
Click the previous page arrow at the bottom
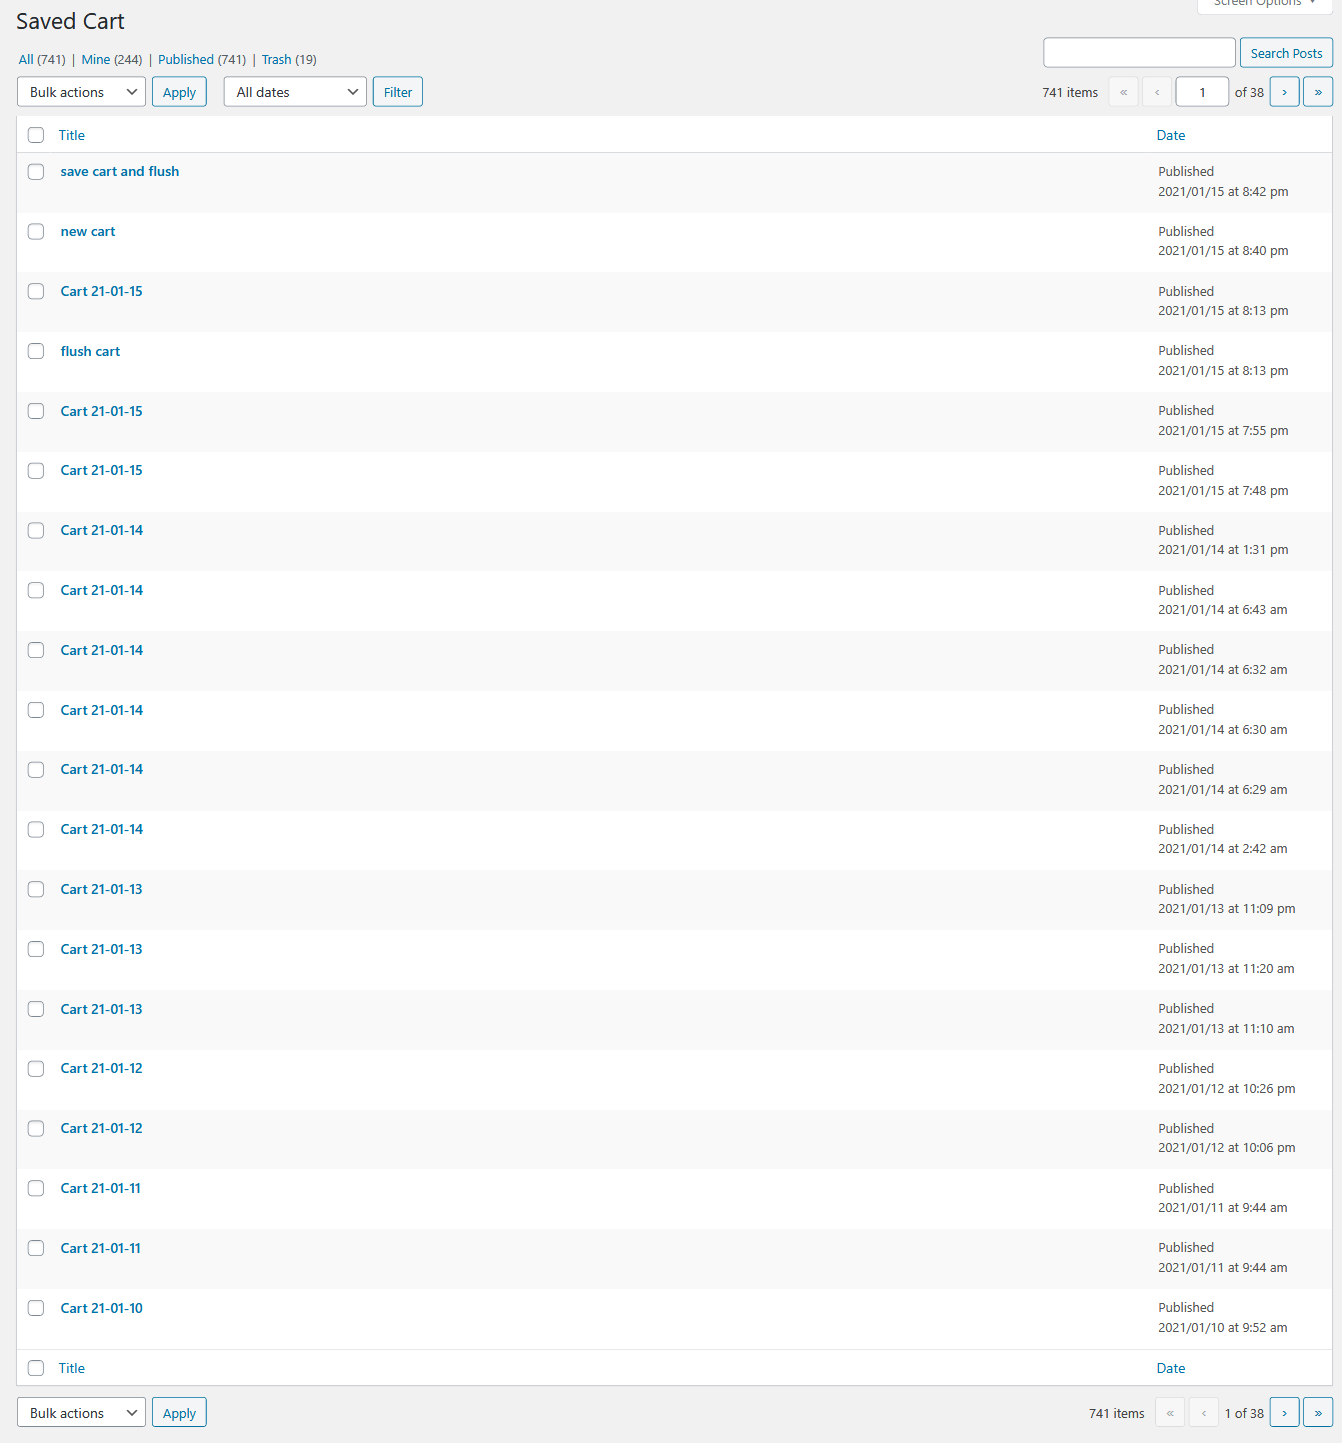click(1204, 1412)
